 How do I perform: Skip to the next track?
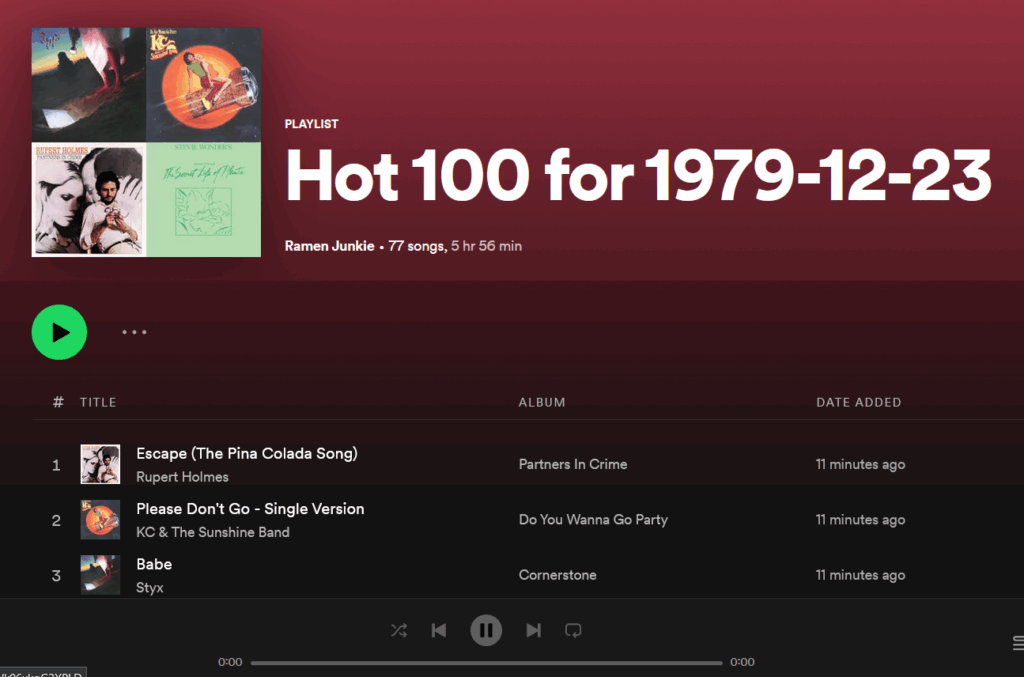(534, 631)
